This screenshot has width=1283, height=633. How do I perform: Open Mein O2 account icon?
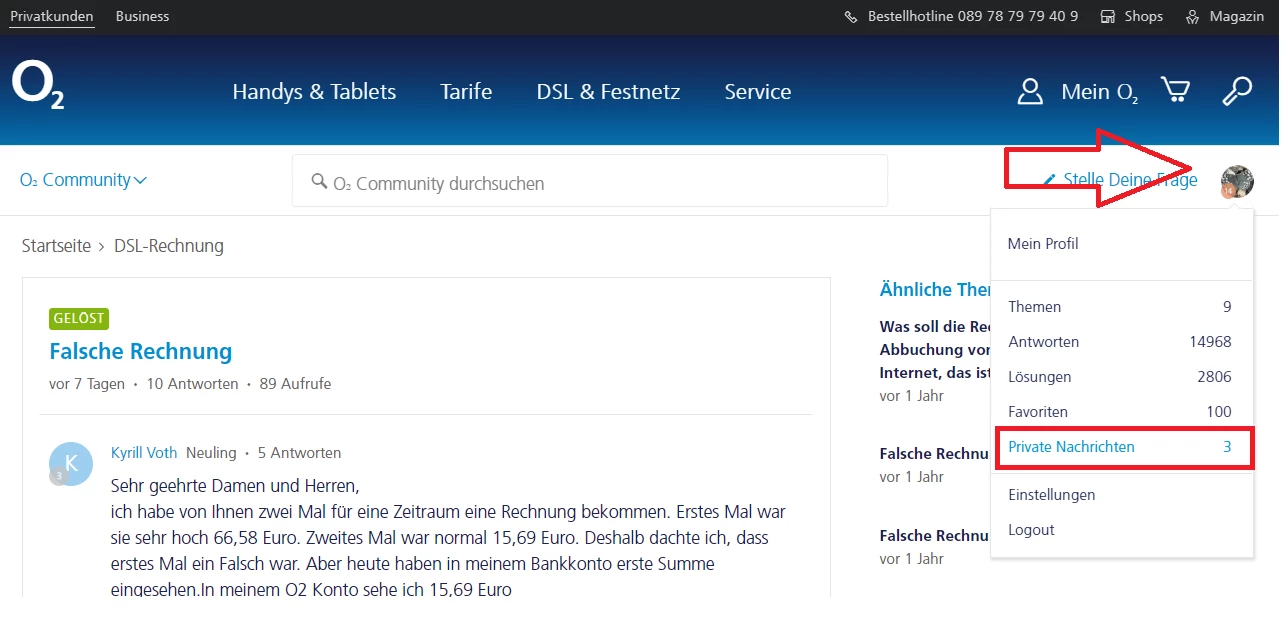[x=1030, y=92]
